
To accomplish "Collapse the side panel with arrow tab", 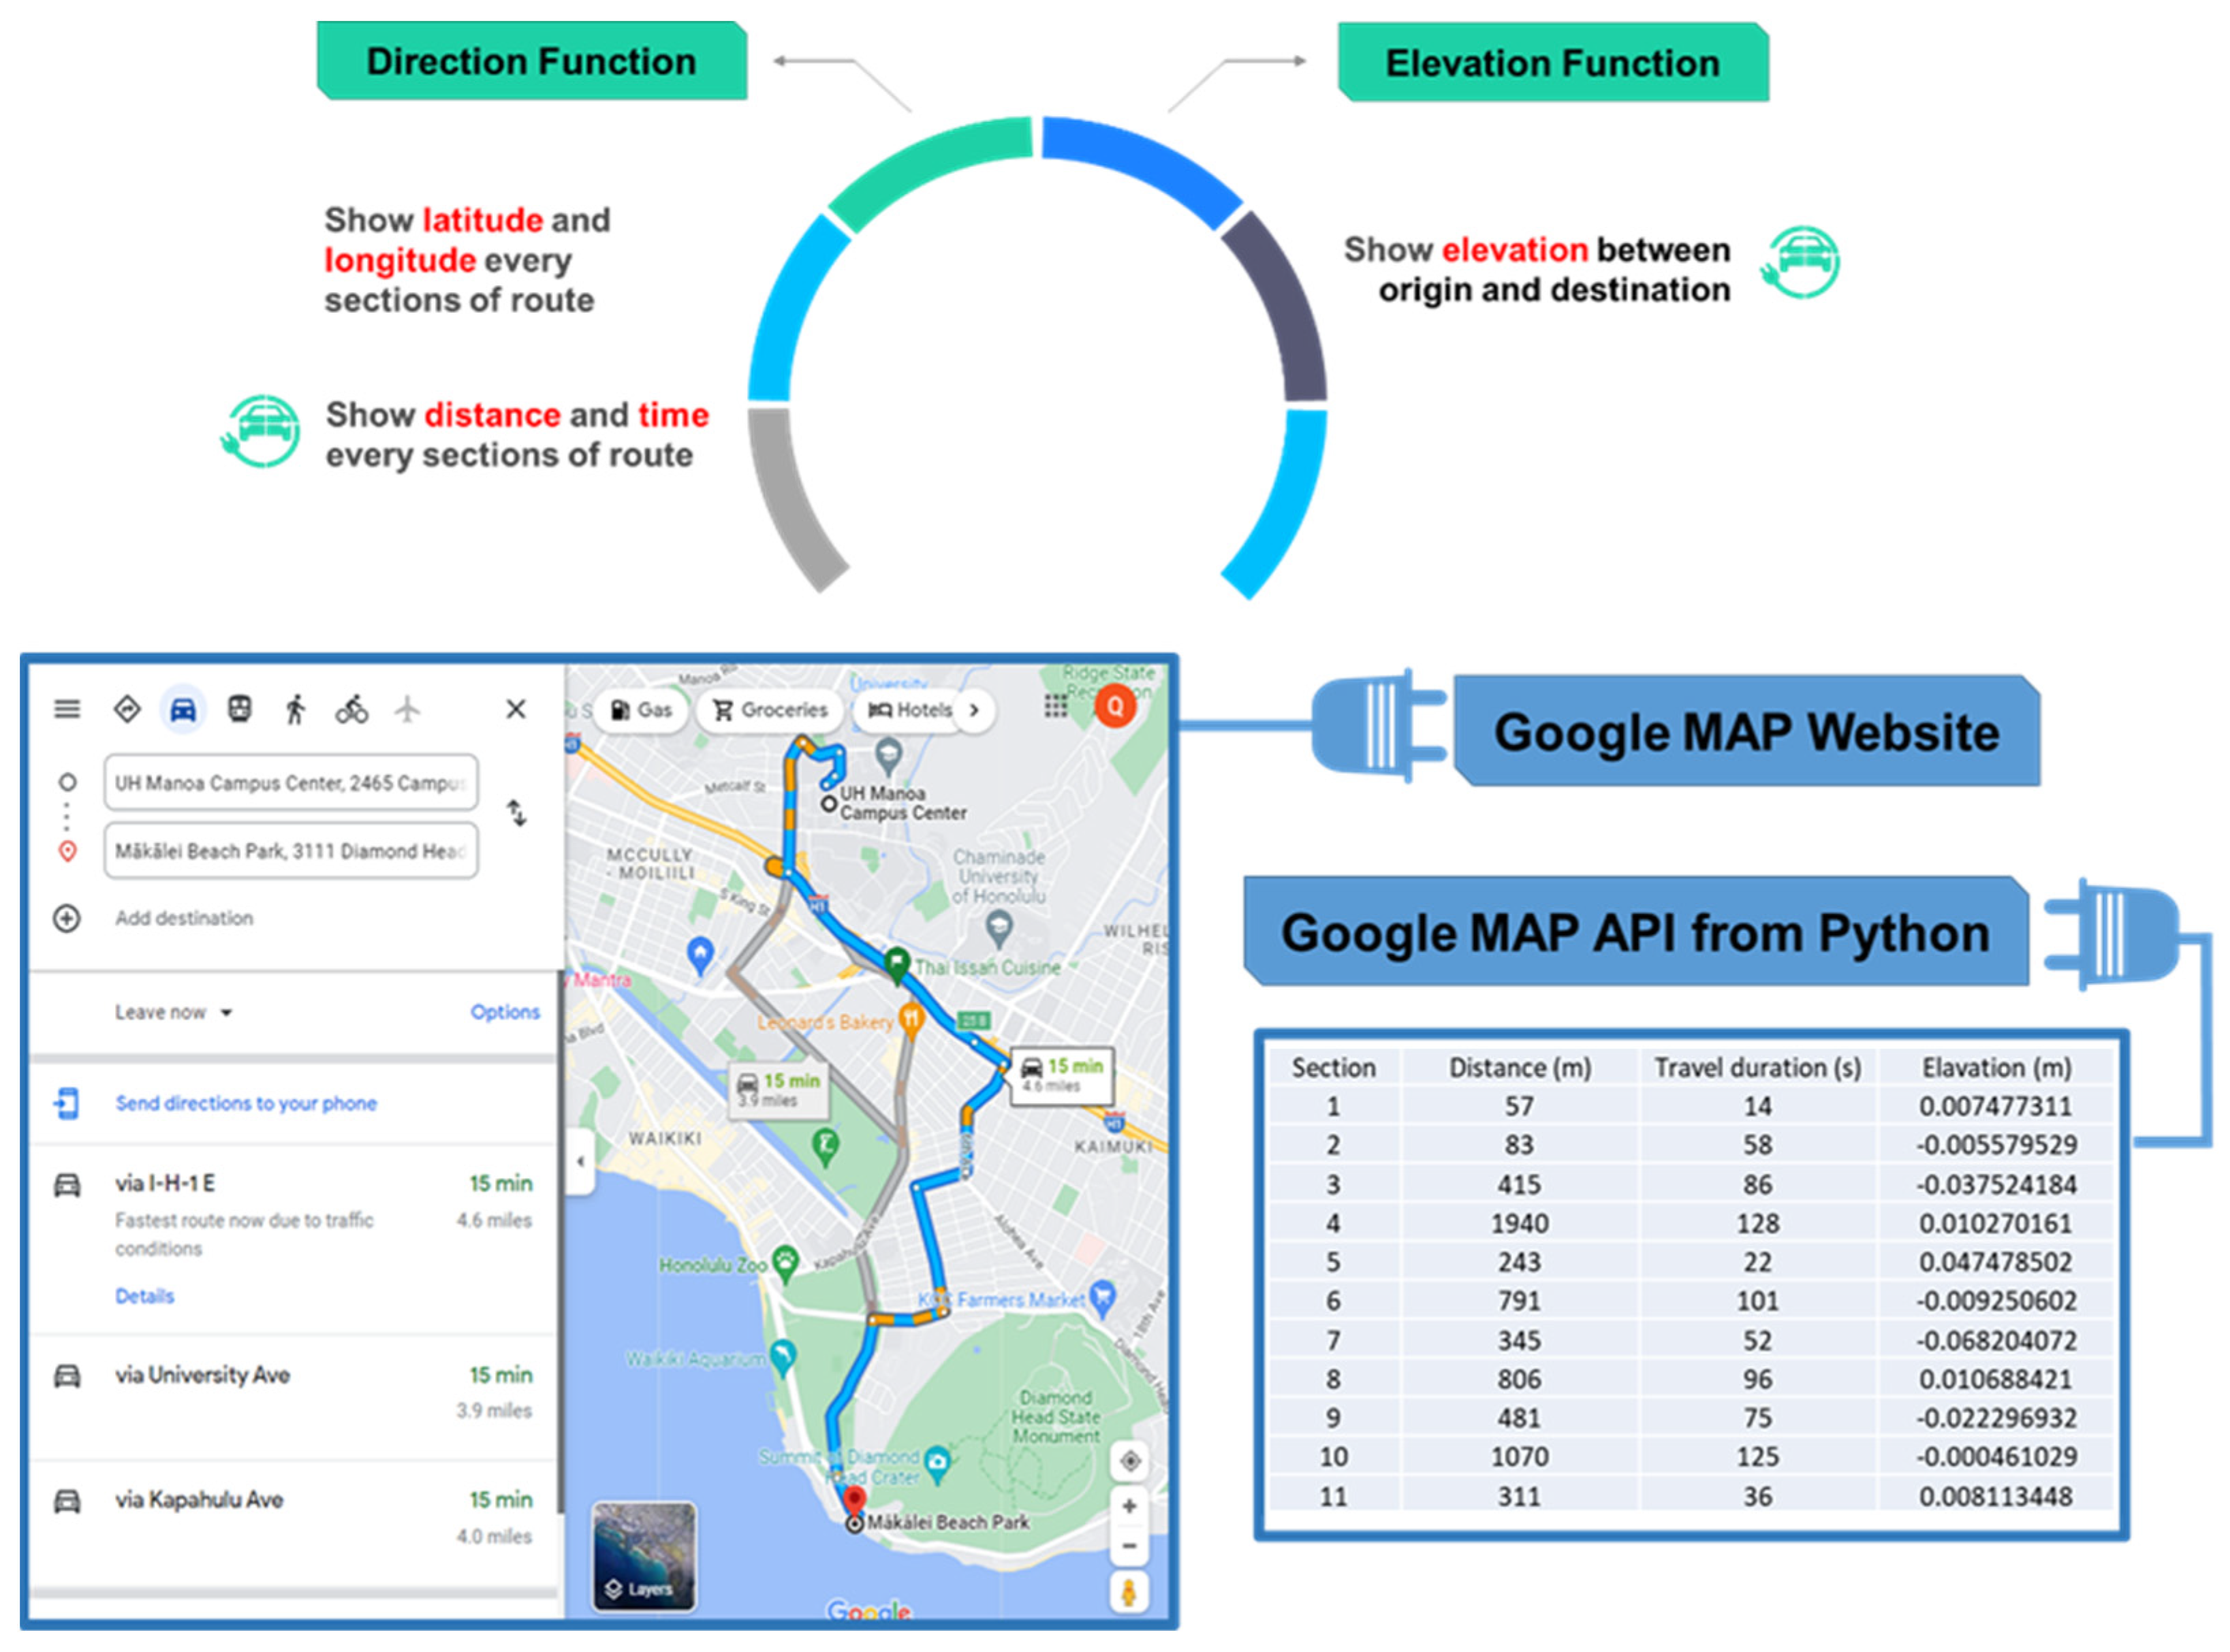I will coord(580,1161).
